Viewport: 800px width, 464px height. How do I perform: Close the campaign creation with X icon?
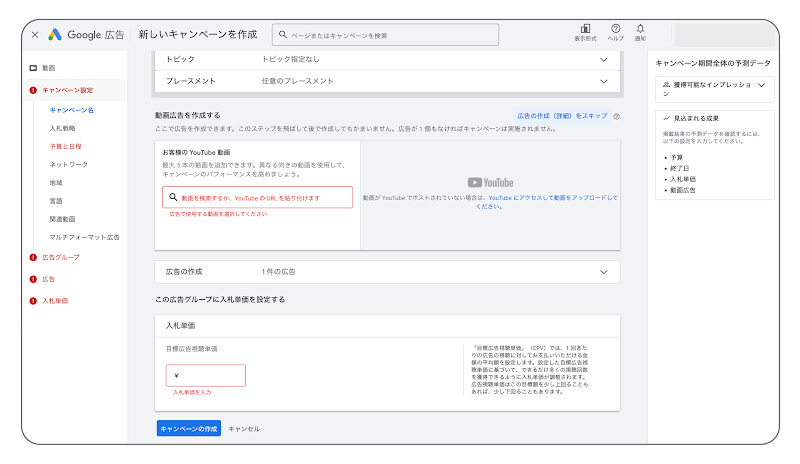click(x=35, y=35)
